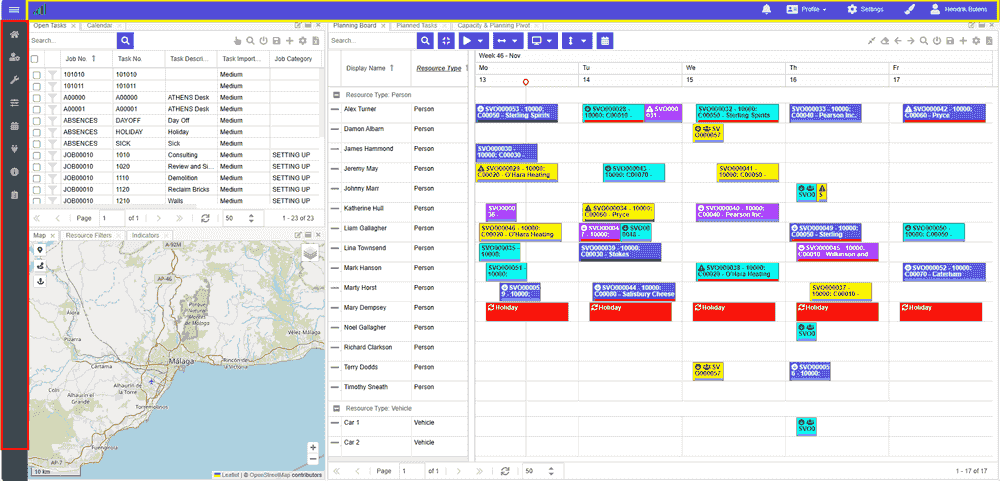Open the clipboard icon in the sidebar
Screen dimensions: 1000x481
[14, 195]
